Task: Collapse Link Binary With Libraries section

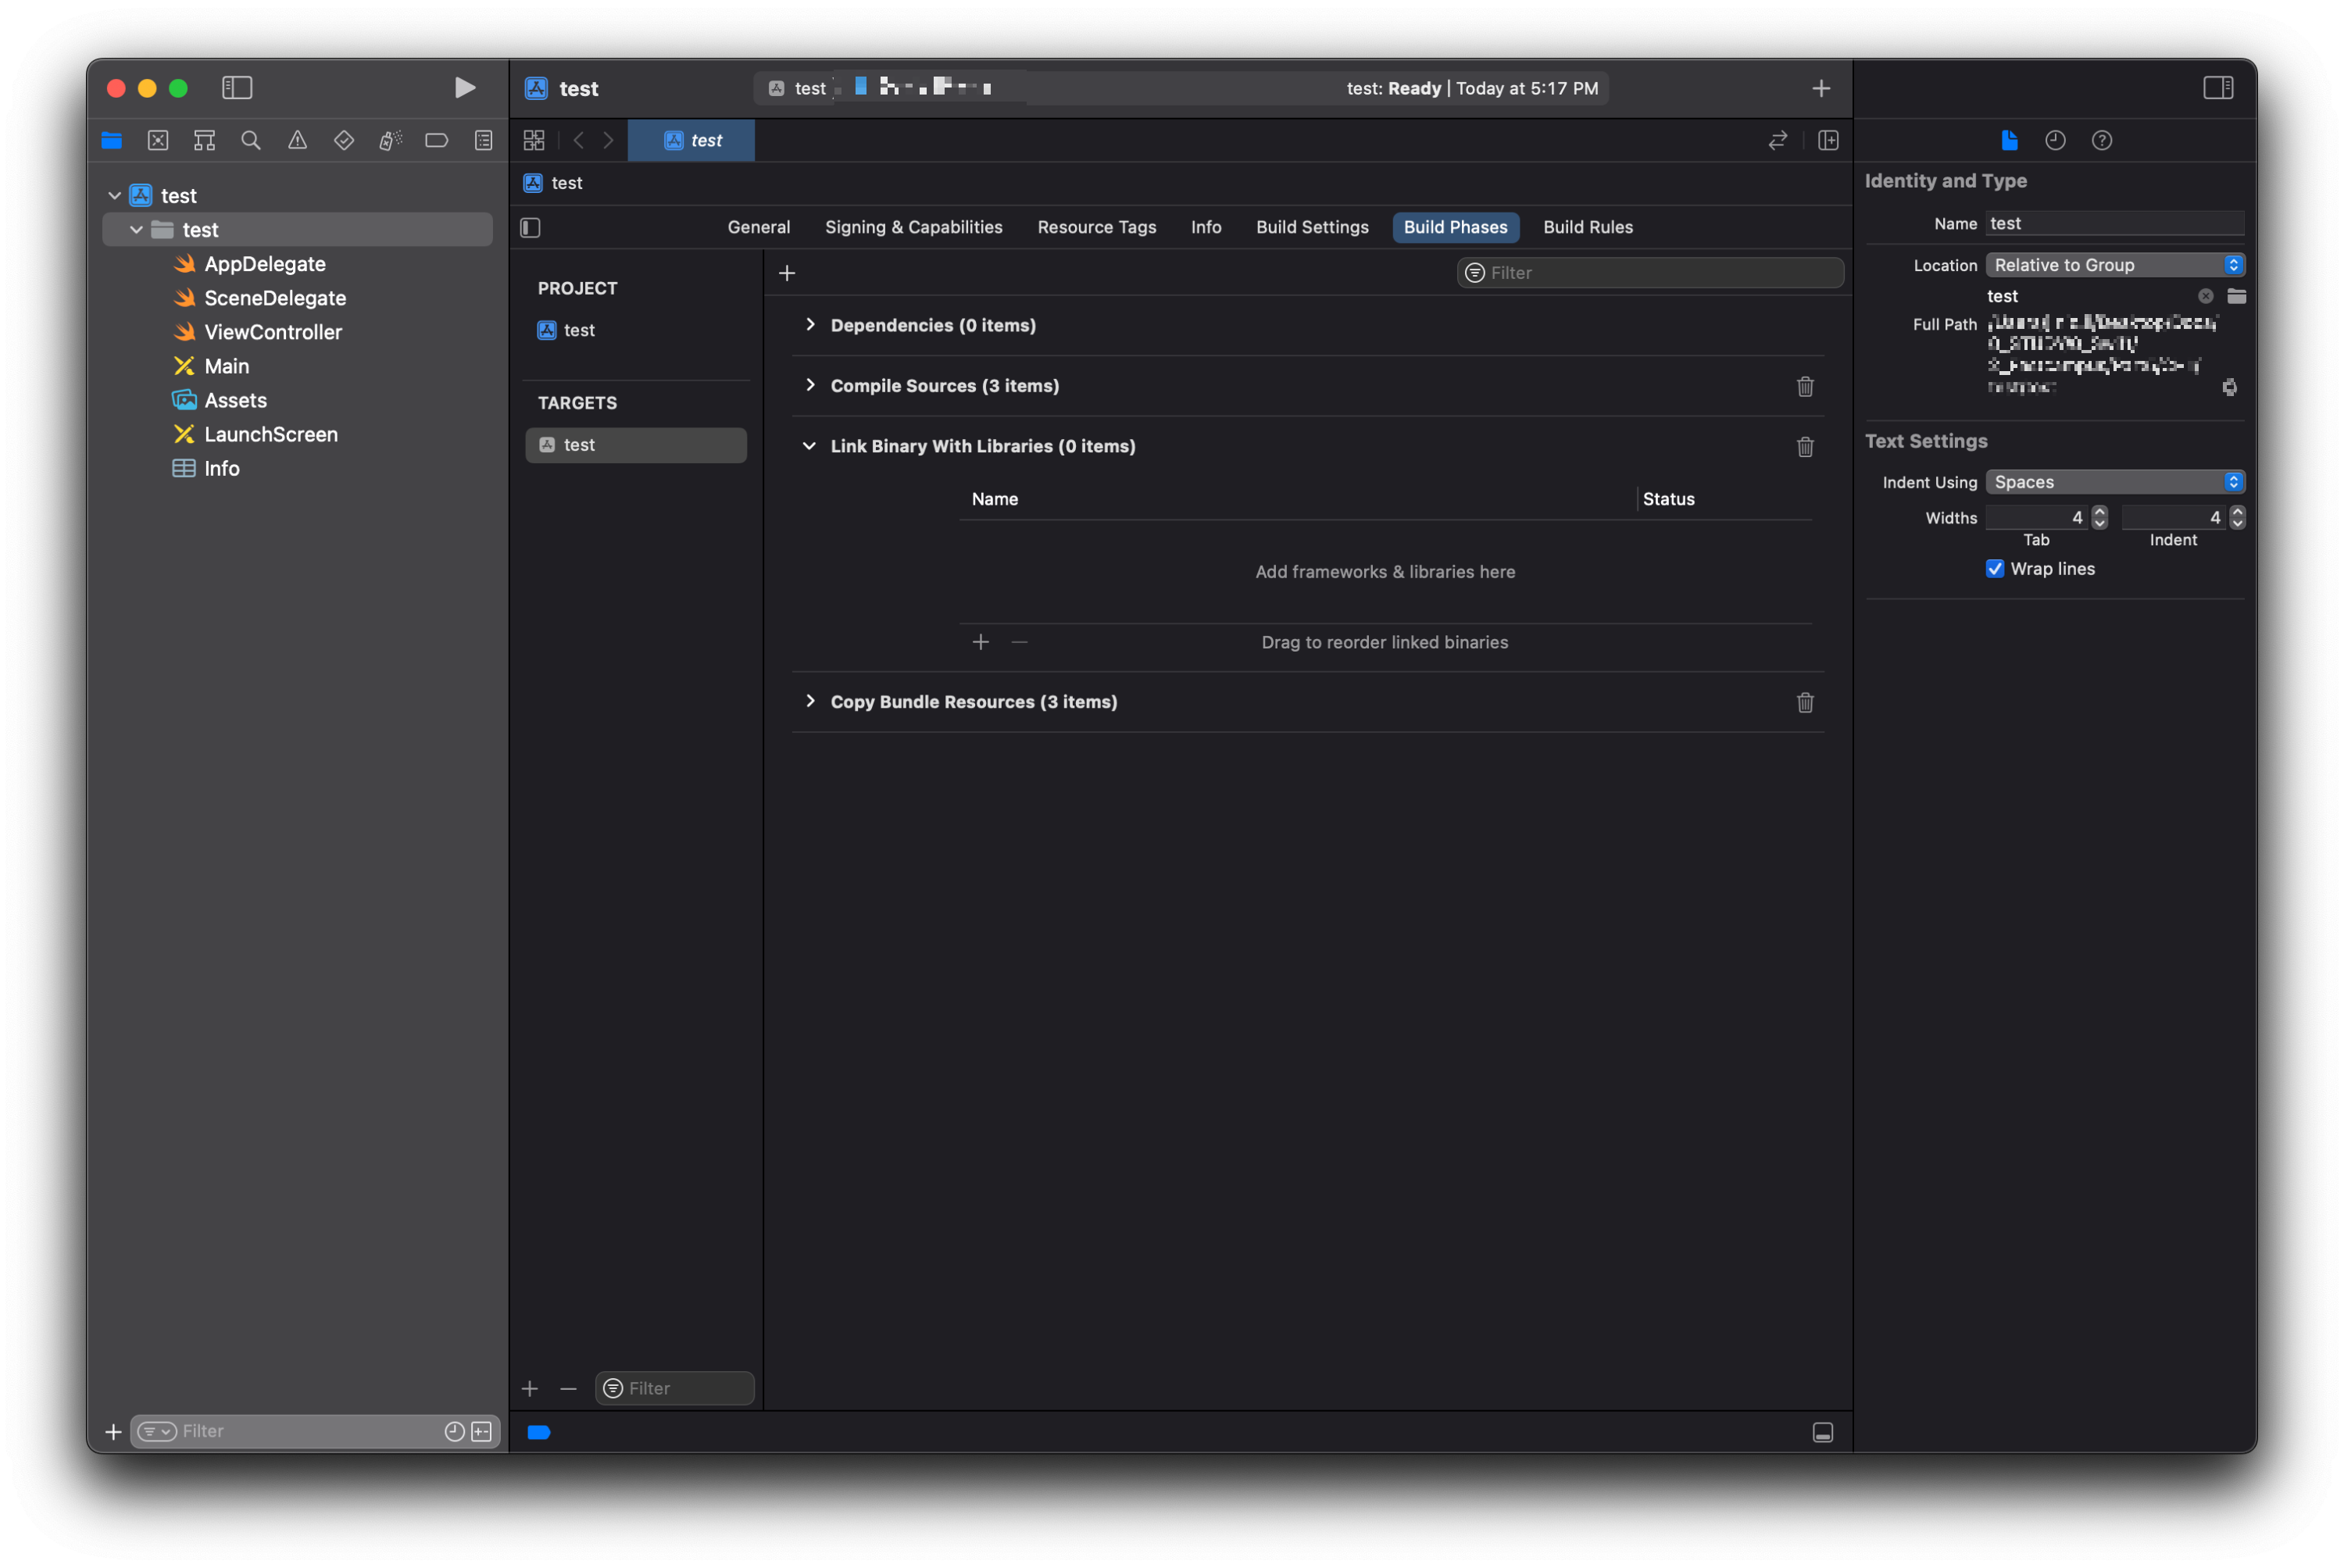Action: [x=809, y=446]
